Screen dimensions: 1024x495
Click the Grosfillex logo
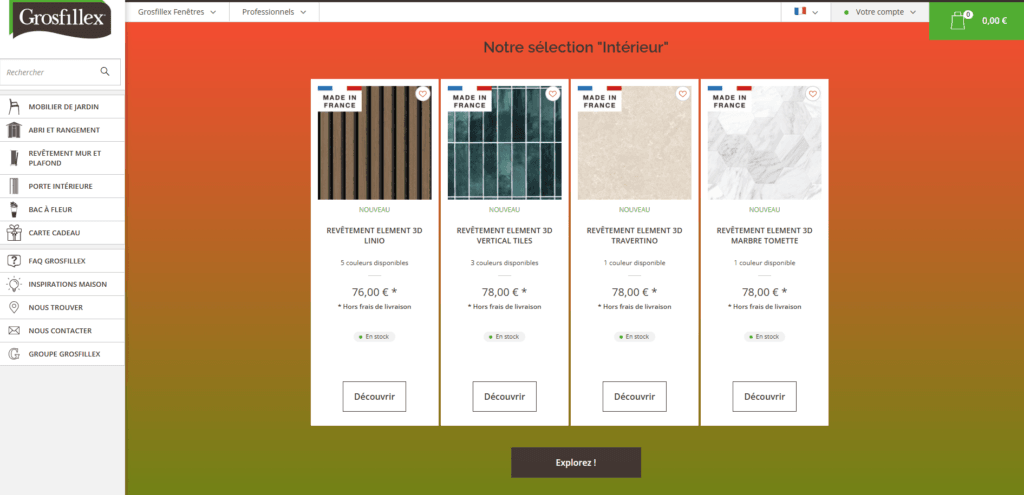[x=62, y=20]
